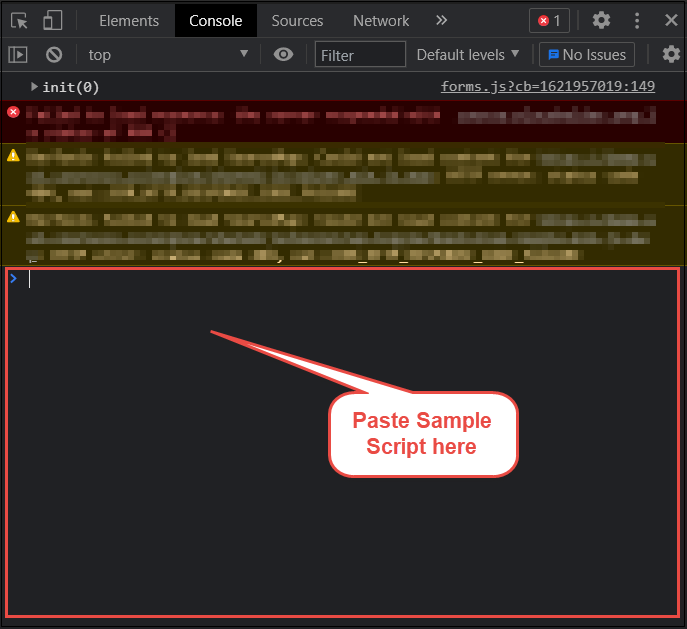Click the red error icon in log
The height and width of the screenshot is (629, 687).
pos(13,112)
